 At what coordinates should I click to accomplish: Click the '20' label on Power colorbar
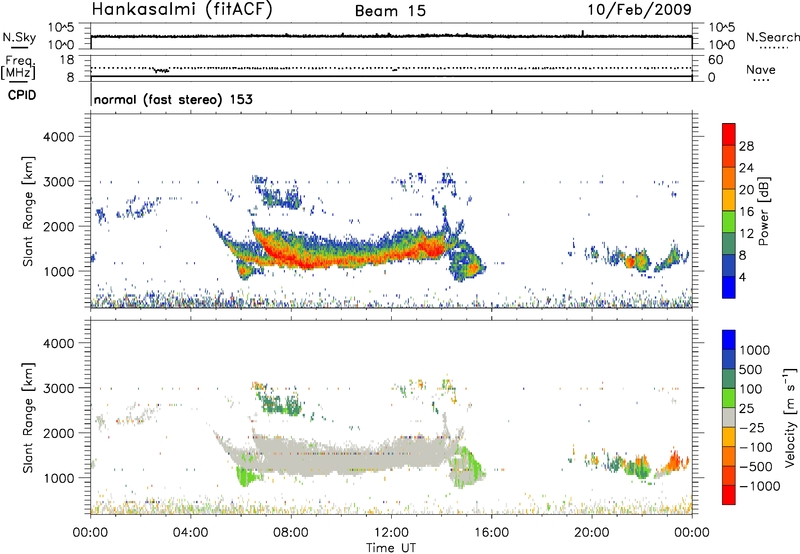click(746, 190)
